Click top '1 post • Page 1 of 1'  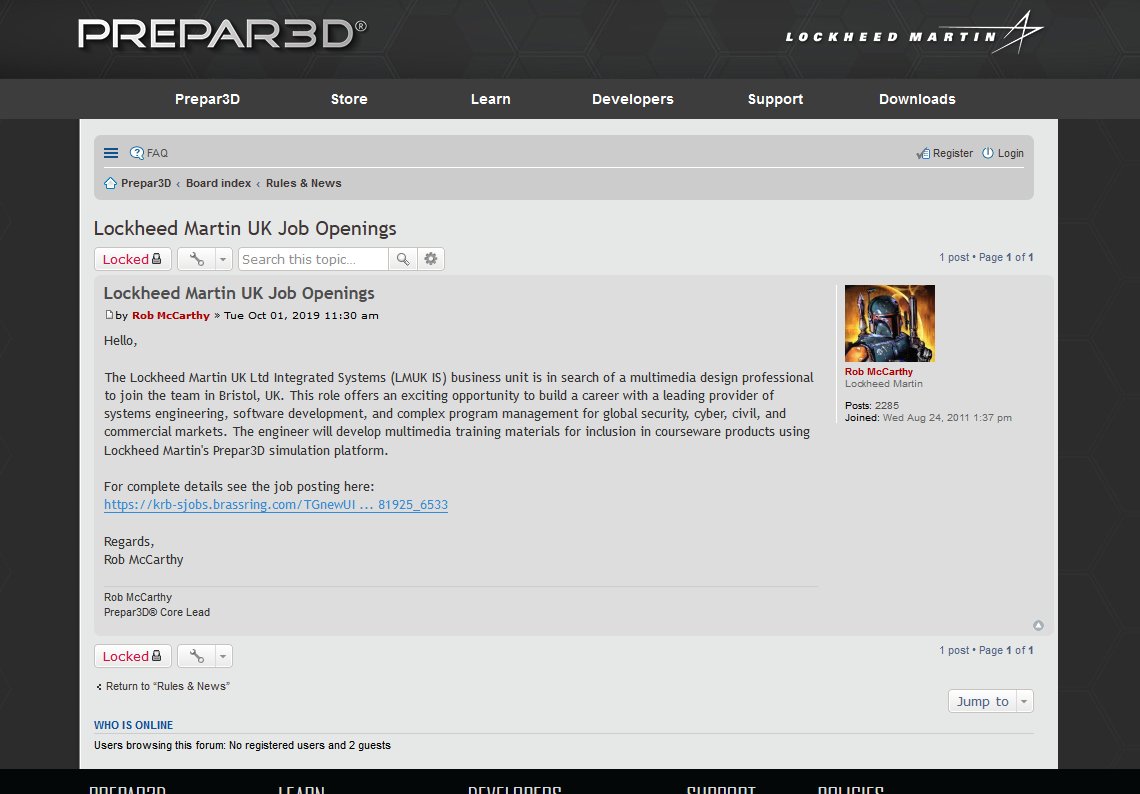(986, 257)
